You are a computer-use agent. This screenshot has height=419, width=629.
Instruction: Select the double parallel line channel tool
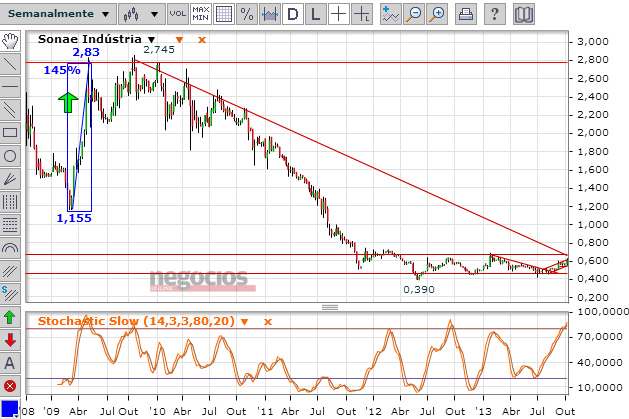pyautogui.click(x=10, y=109)
